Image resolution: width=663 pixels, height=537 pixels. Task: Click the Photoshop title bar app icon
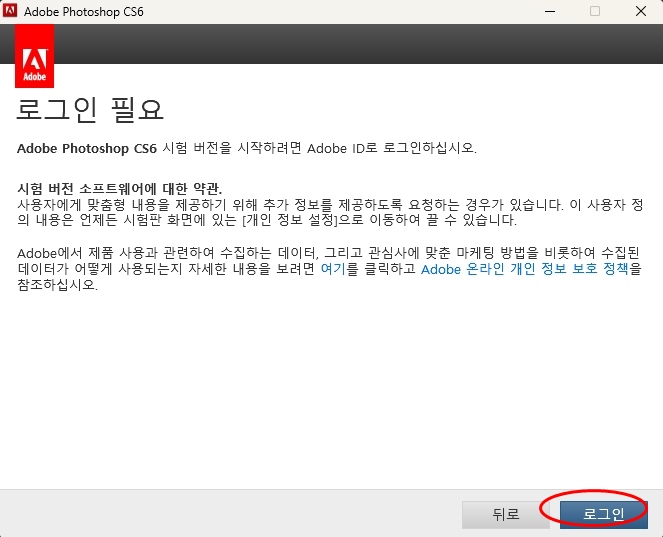tap(9, 11)
